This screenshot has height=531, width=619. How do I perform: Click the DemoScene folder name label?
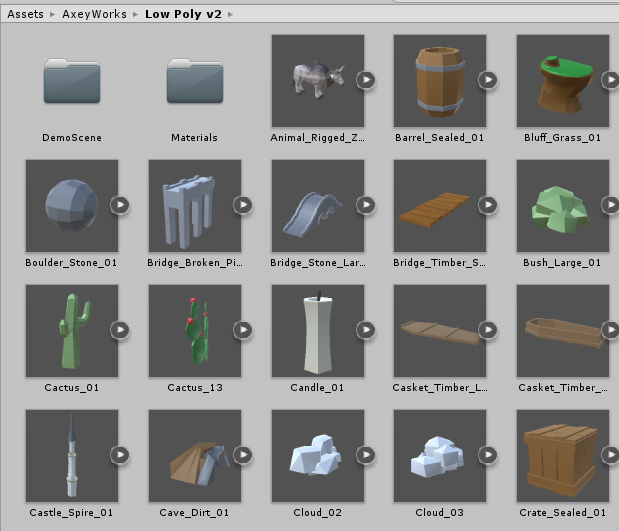72,137
